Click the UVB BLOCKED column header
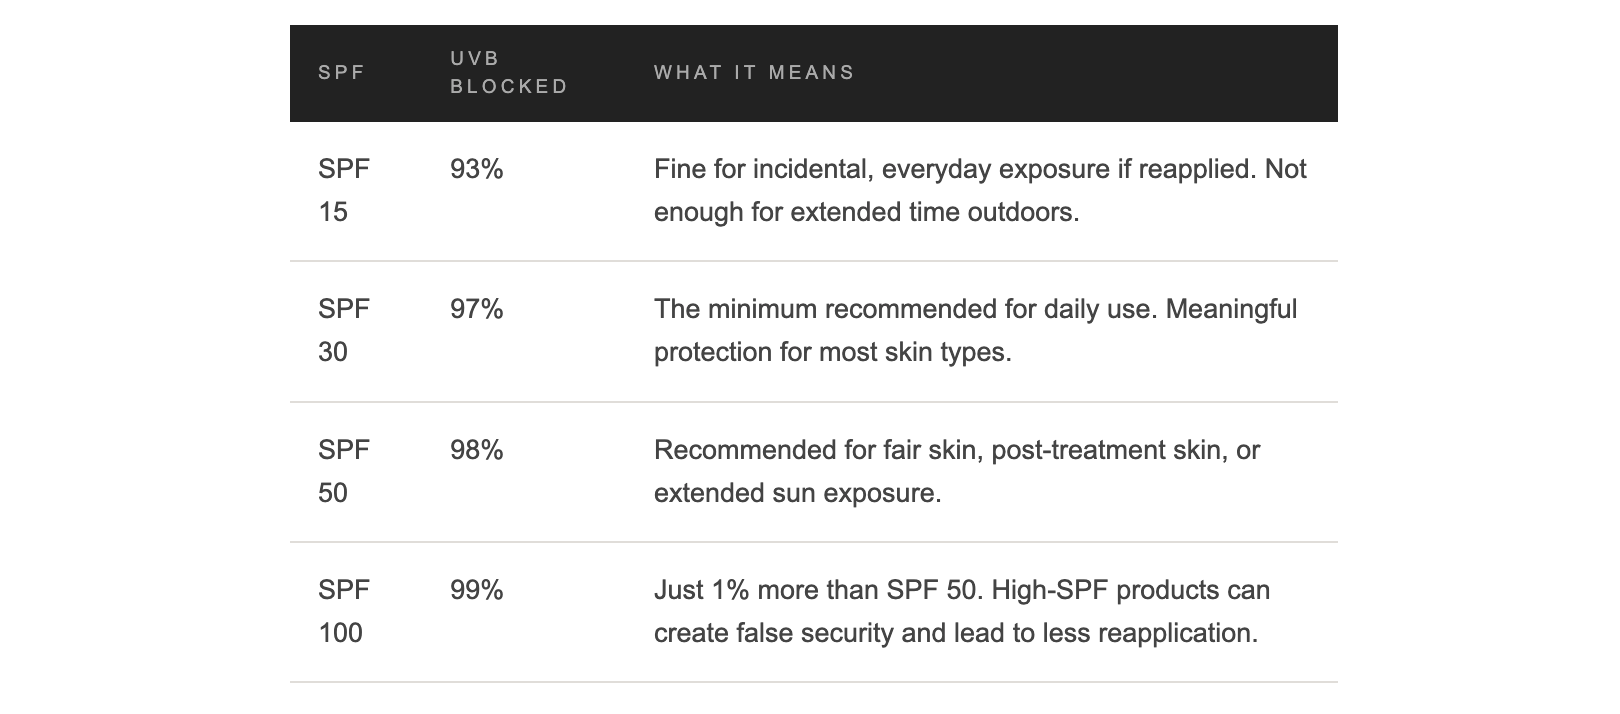Image resolution: width=1620 pixels, height=714 pixels. [509, 73]
